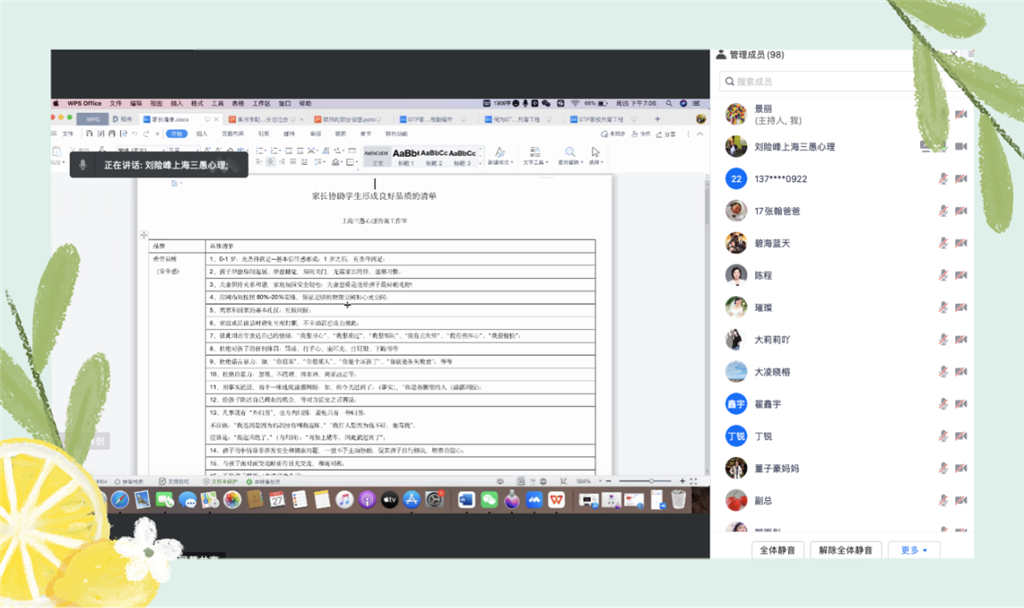
Task: Open Safari from the dock
Action: [119, 498]
